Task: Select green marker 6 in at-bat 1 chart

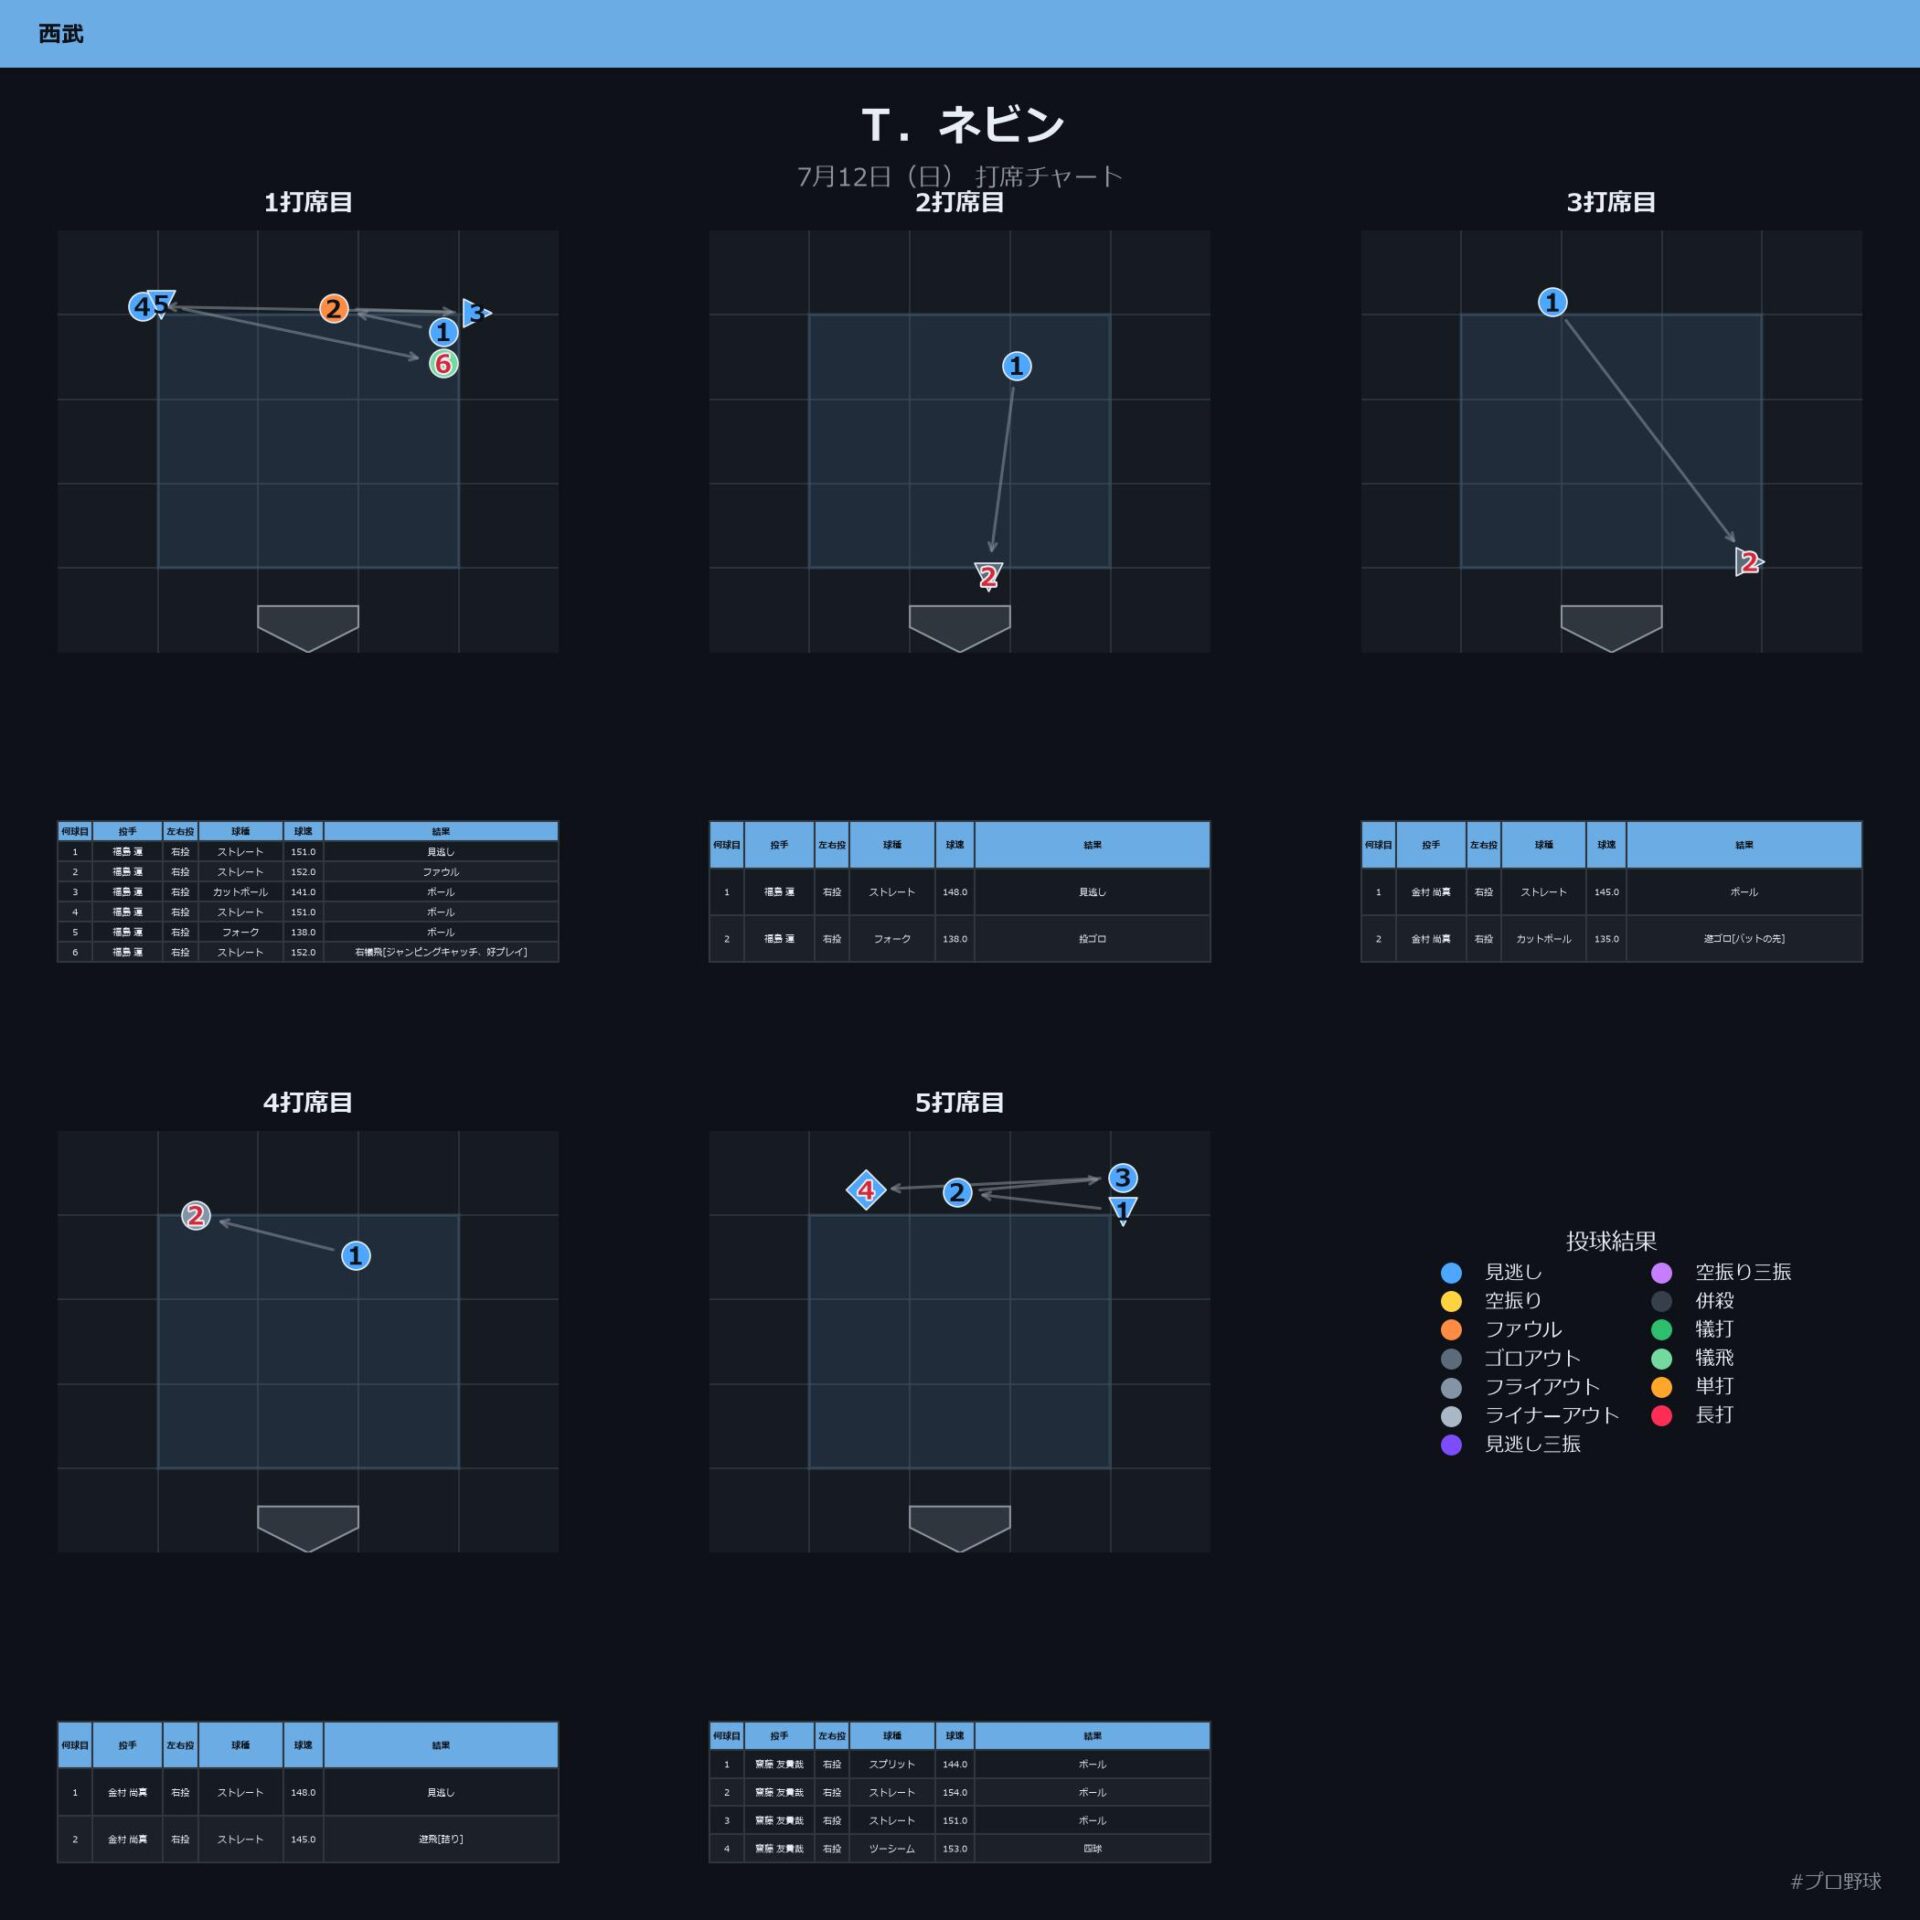Action: point(444,364)
